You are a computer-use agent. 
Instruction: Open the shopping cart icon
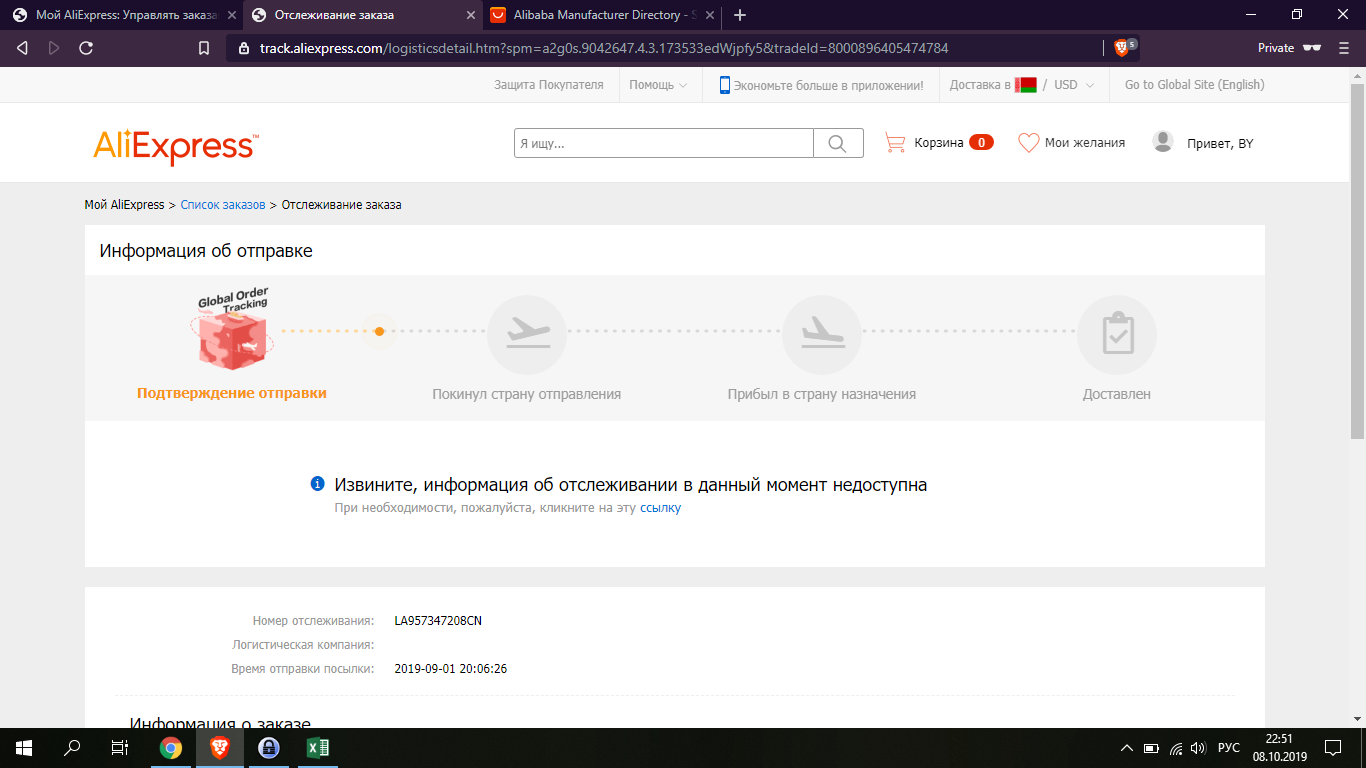tap(895, 143)
